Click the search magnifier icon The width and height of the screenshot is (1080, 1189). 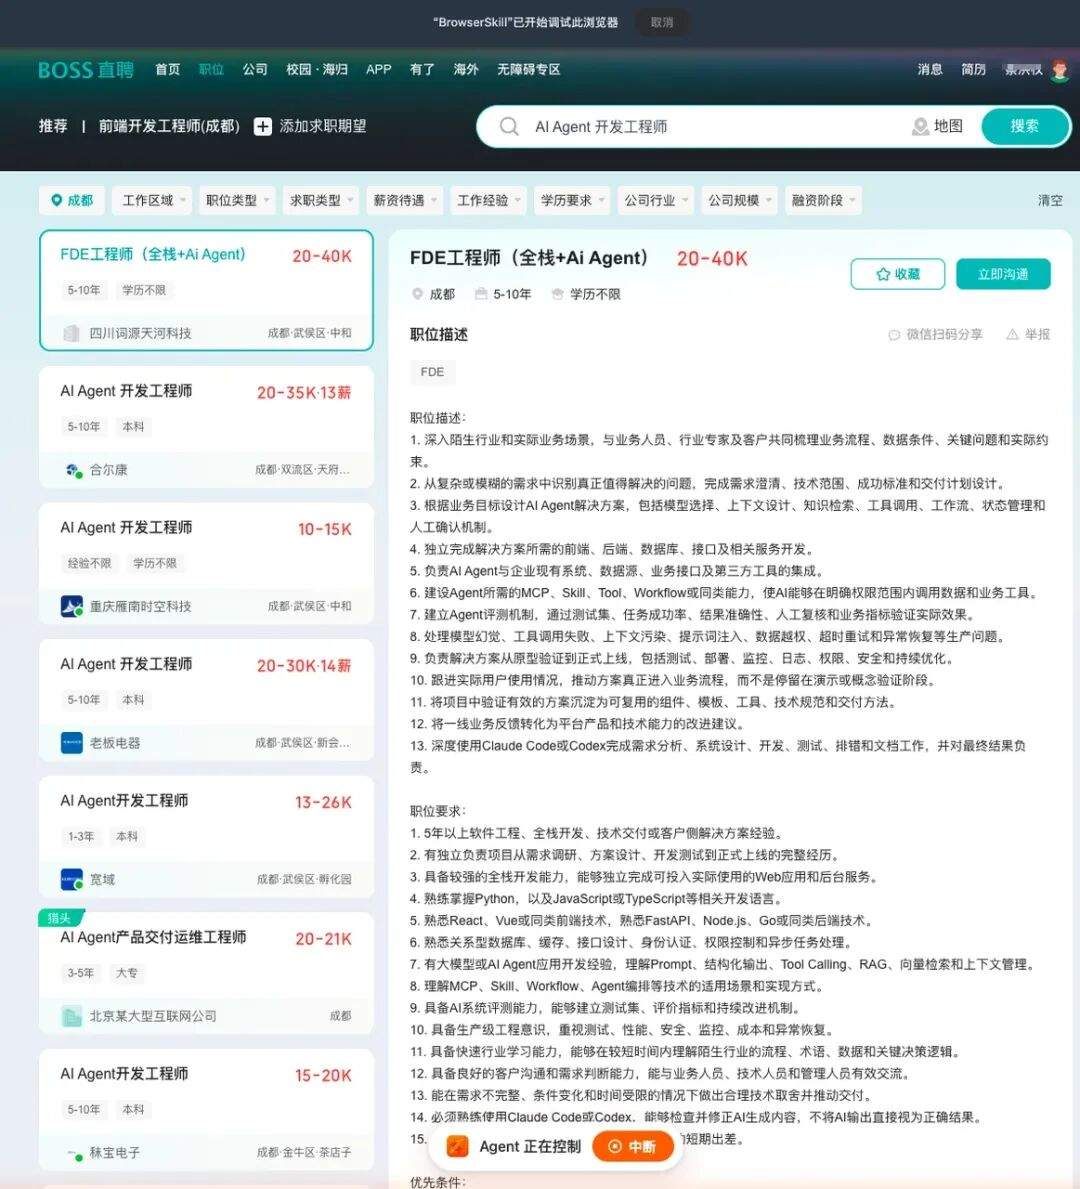coord(509,127)
